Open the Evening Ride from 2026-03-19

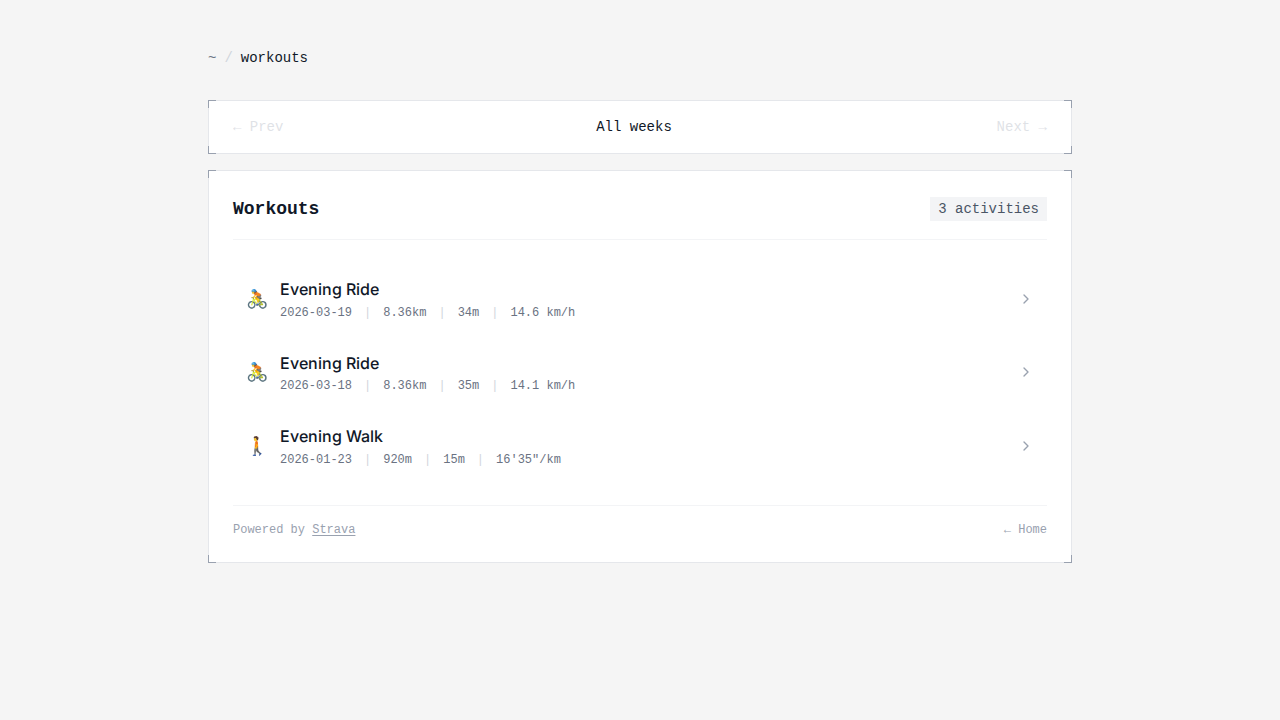pos(329,290)
